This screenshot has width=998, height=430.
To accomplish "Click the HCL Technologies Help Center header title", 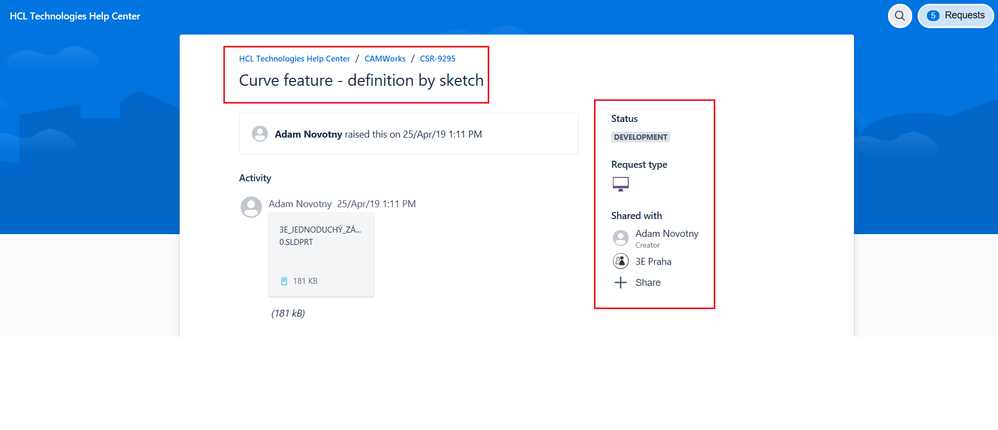I will point(75,16).
